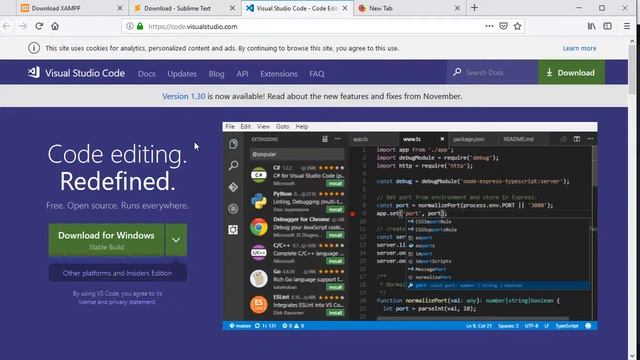The image size is (640, 360).
Task: Open the Version 1.30 release link
Action: coord(184,96)
